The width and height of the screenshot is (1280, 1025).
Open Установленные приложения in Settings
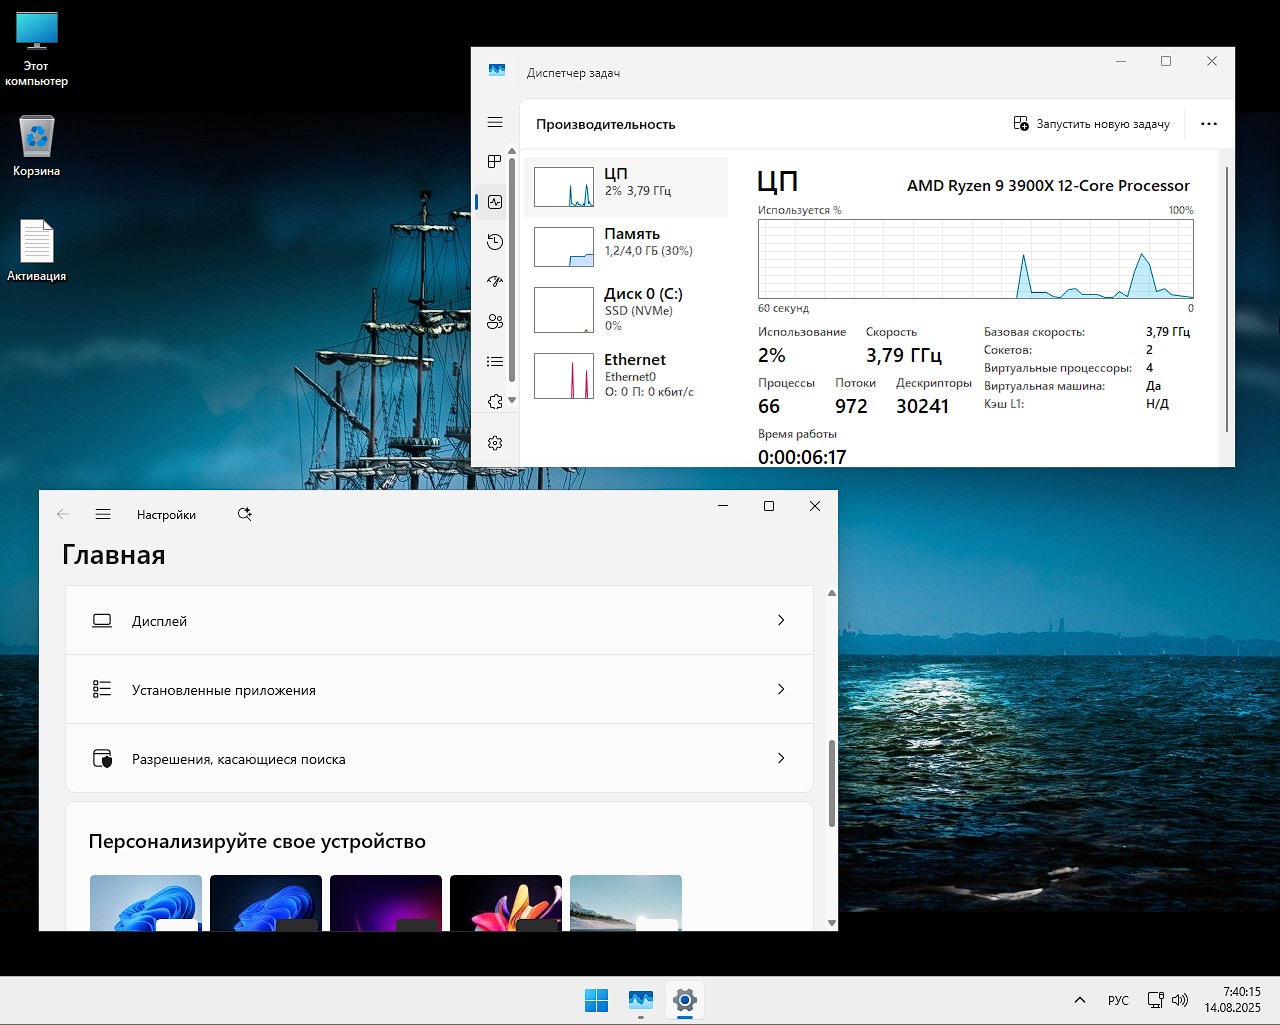438,689
